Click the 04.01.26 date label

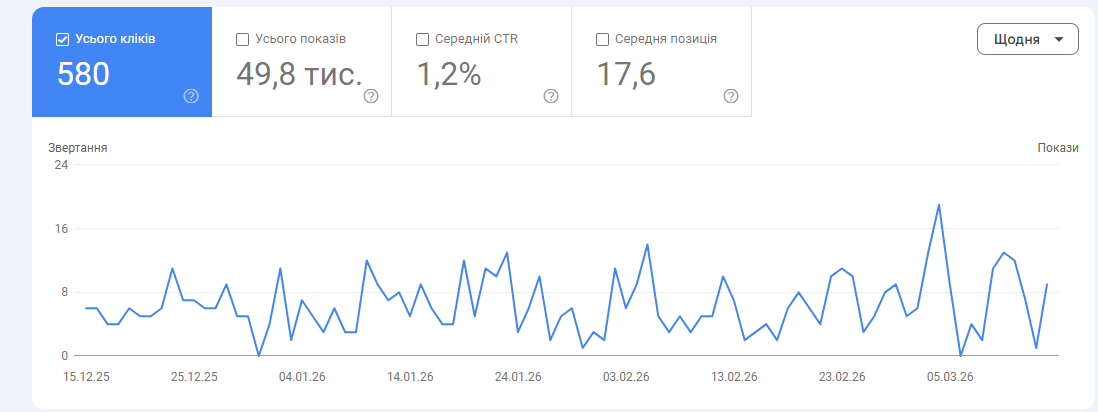302,377
